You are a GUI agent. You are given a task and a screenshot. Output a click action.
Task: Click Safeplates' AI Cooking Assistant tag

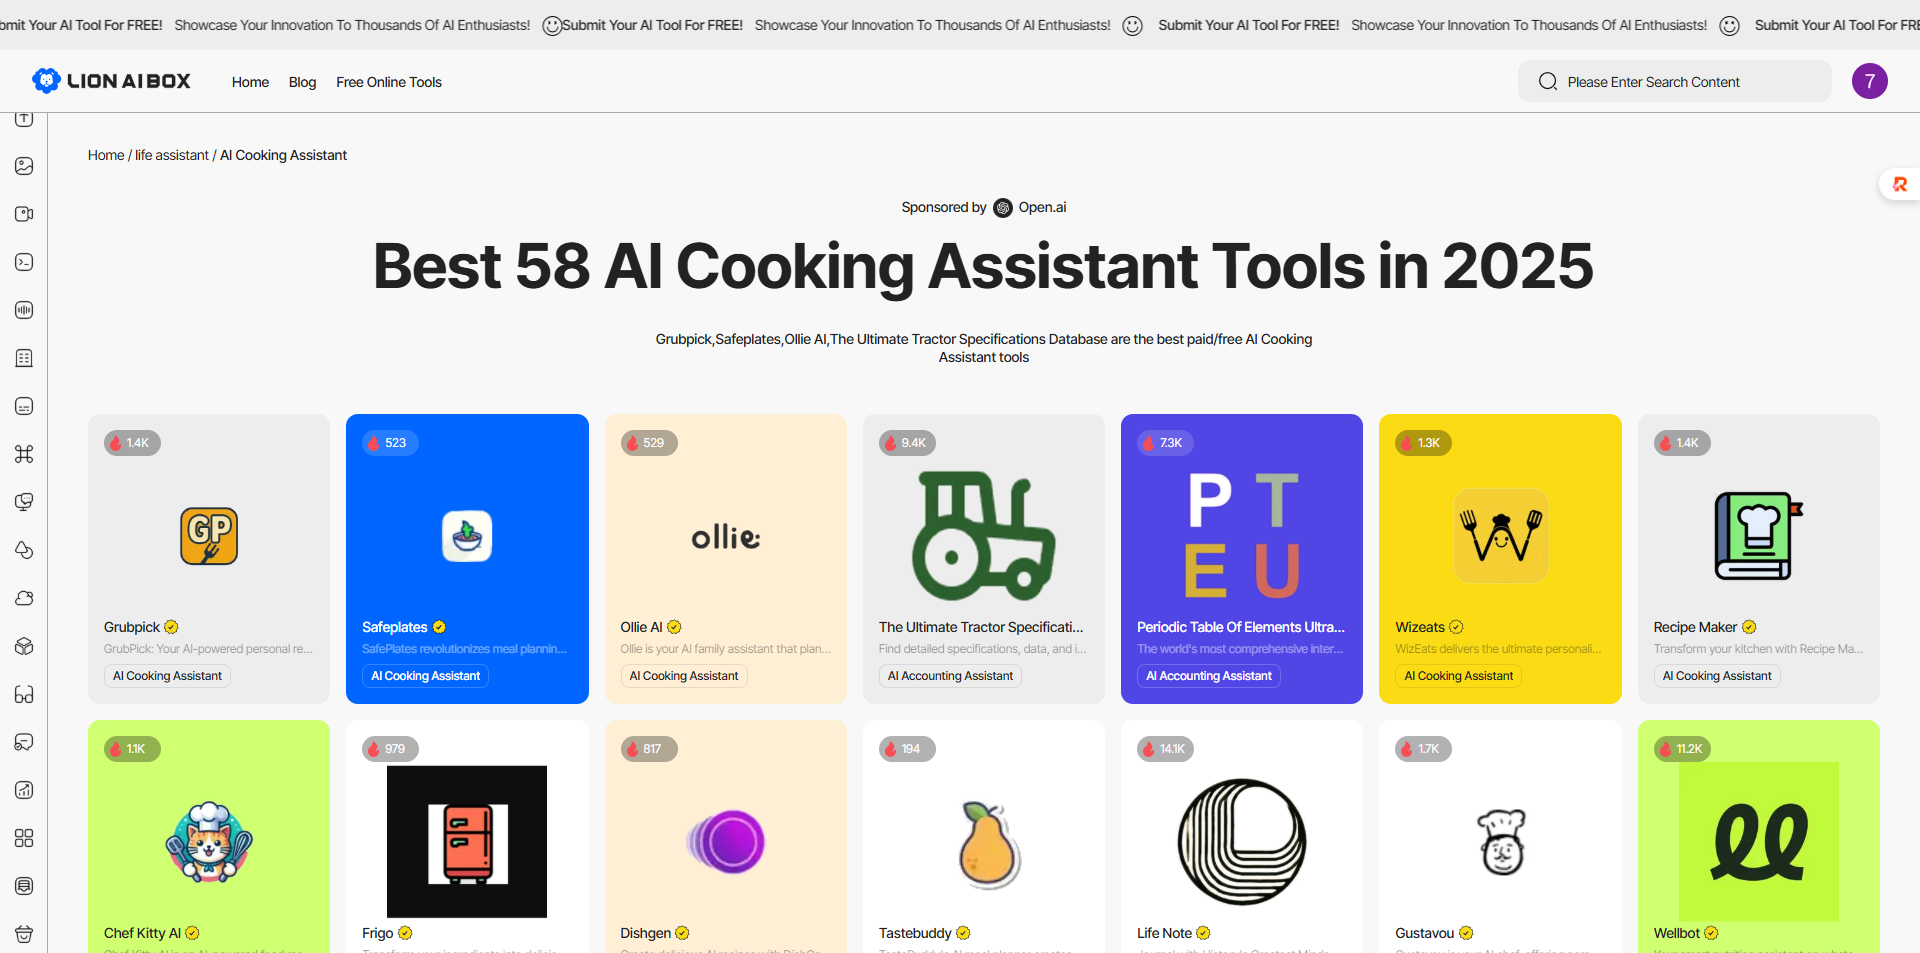(x=425, y=676)
